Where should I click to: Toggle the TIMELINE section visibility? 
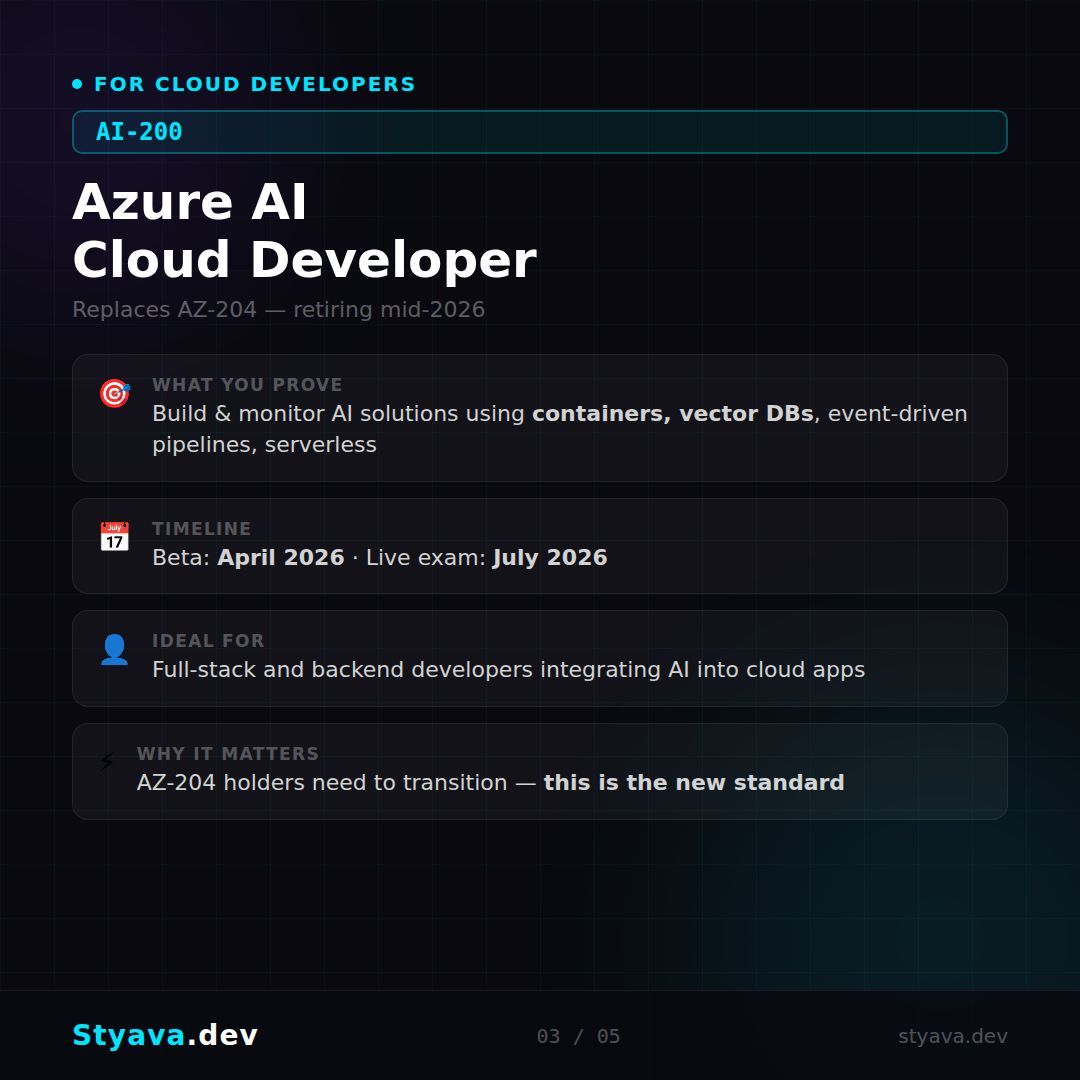tap(540, 546)
